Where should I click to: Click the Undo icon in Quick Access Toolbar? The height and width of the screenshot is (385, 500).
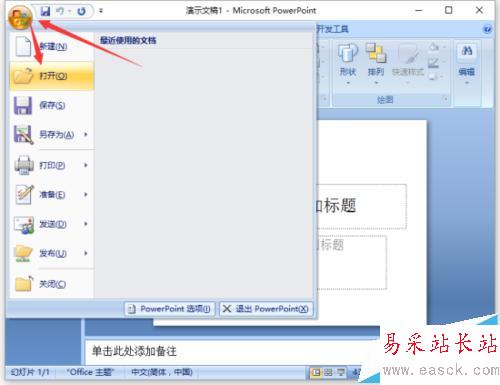pos(60,11)
